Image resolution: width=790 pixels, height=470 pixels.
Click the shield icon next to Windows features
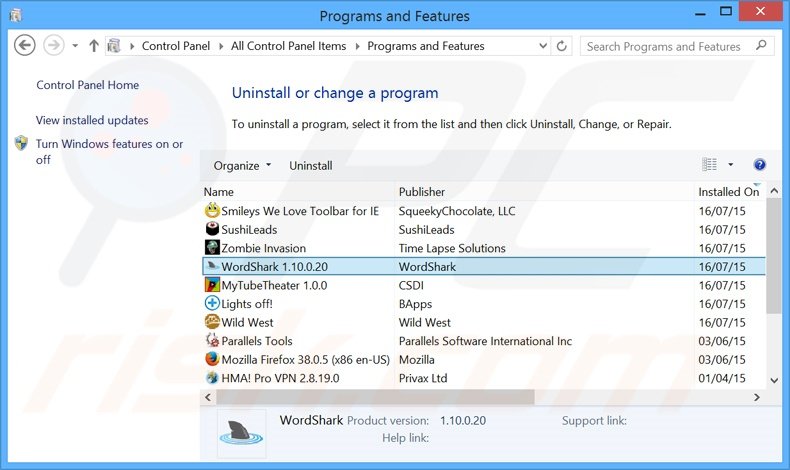[21, 143]
